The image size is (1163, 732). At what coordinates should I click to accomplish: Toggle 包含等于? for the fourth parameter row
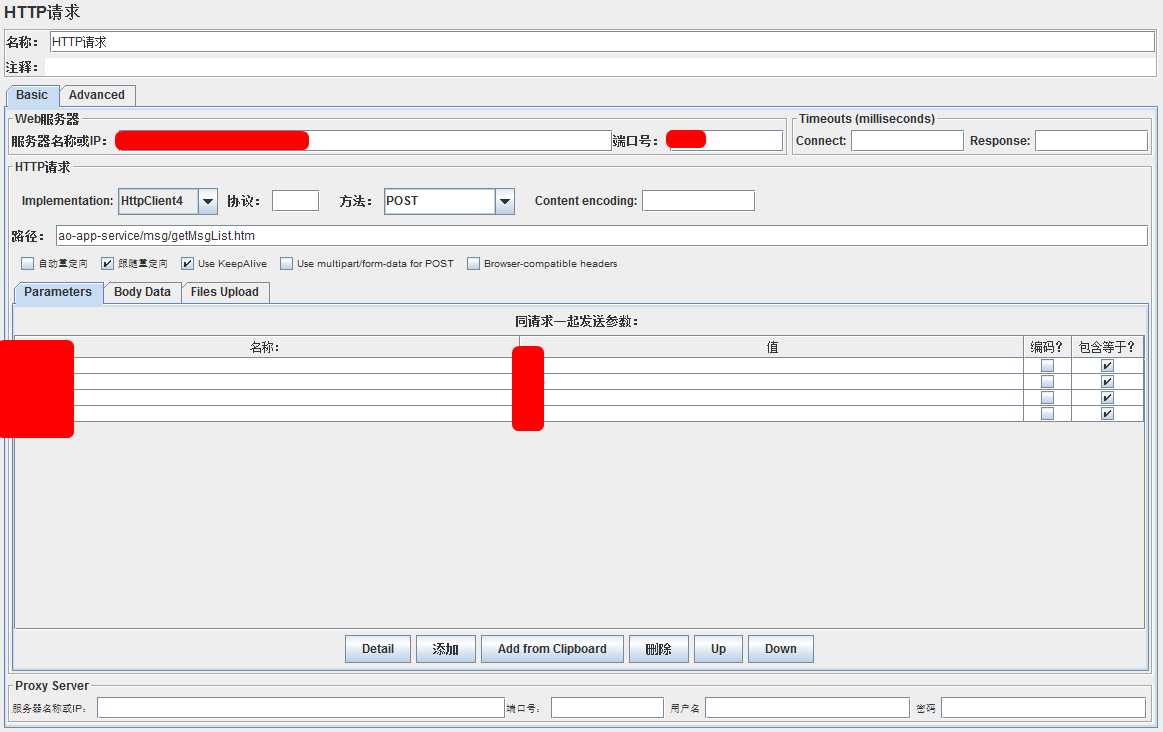1107,414
